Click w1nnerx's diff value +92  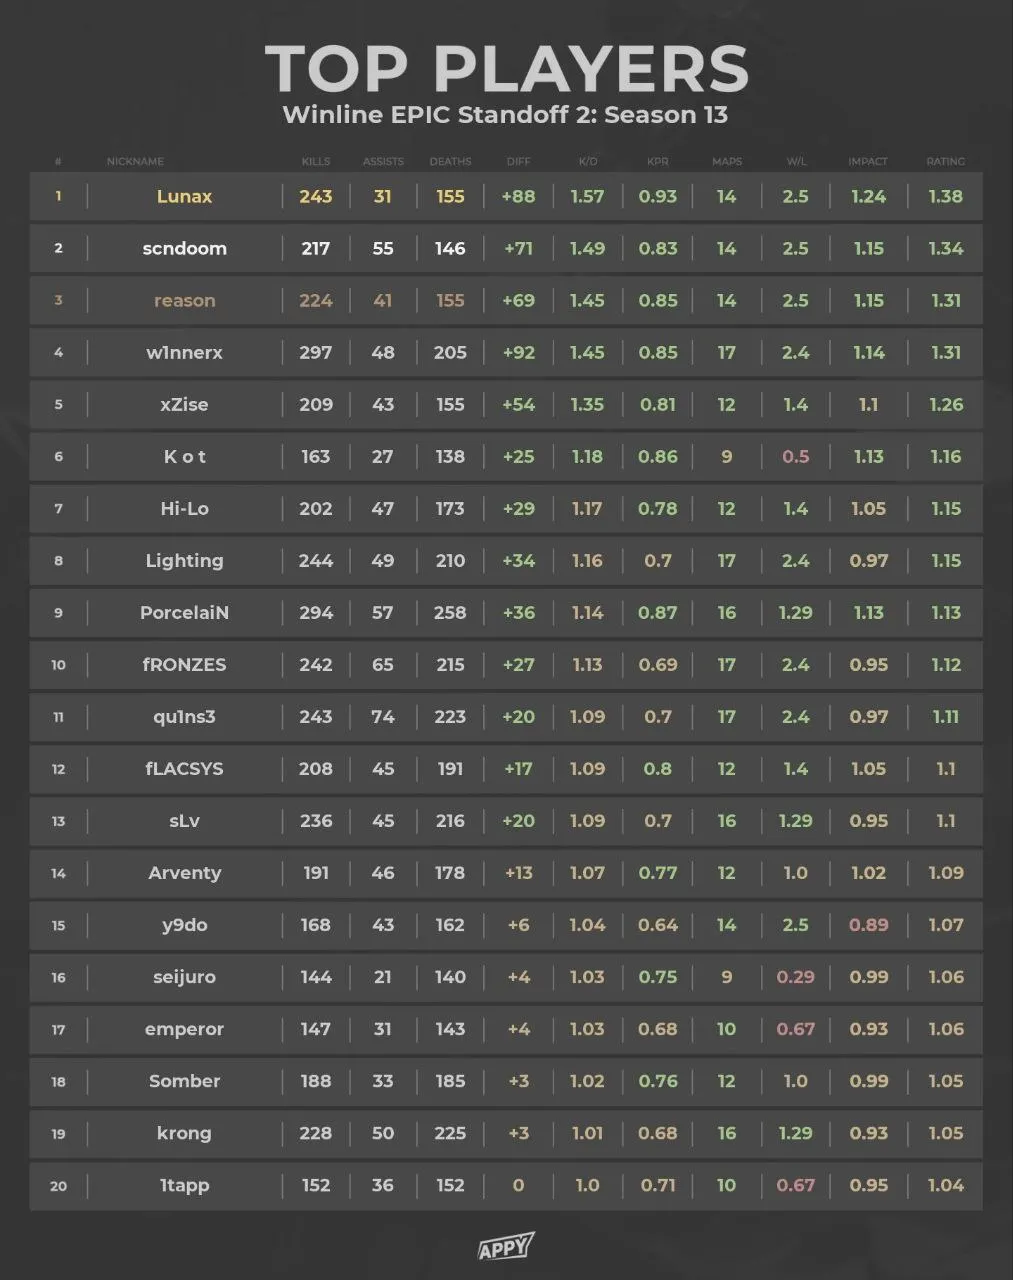pyautogui.click(x=518, y=352)
